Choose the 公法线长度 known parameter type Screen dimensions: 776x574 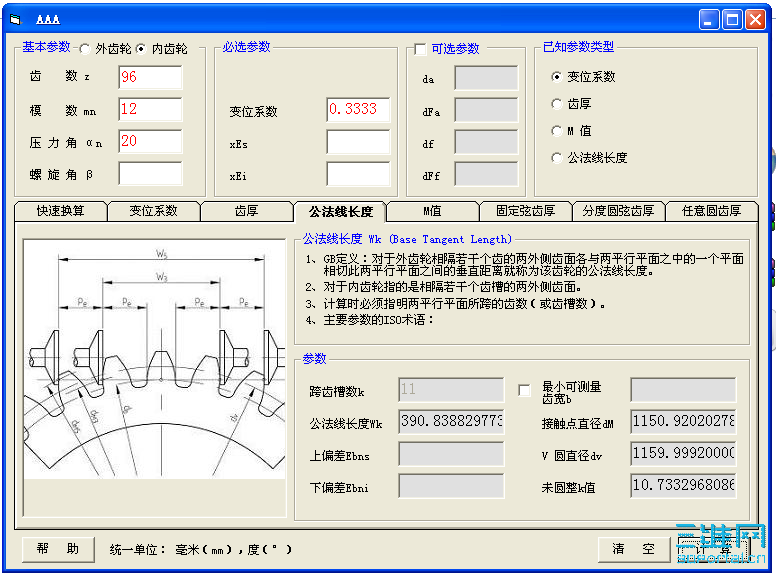(x=557, y=158)
